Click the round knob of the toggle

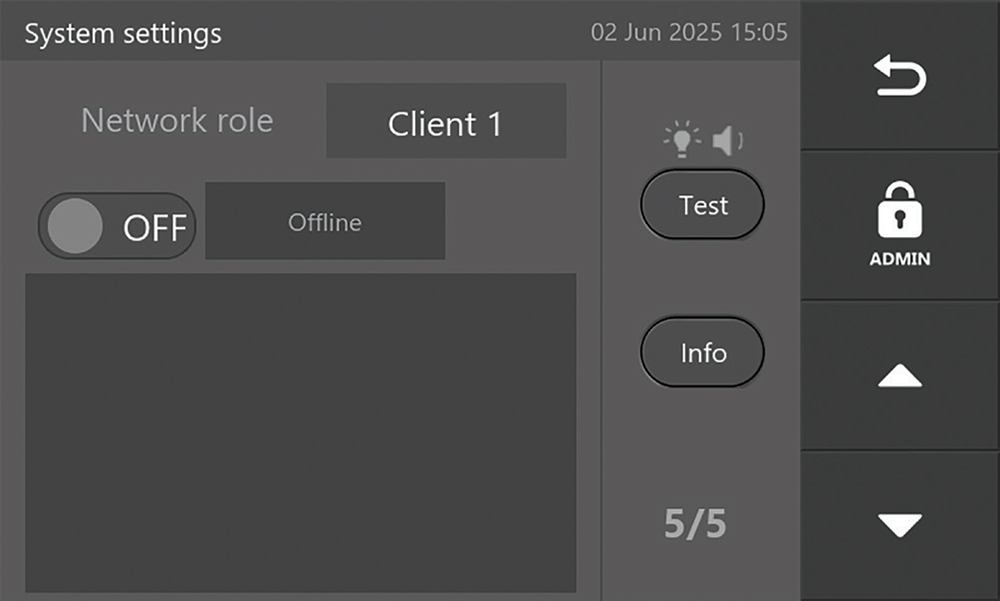point(75,226)
